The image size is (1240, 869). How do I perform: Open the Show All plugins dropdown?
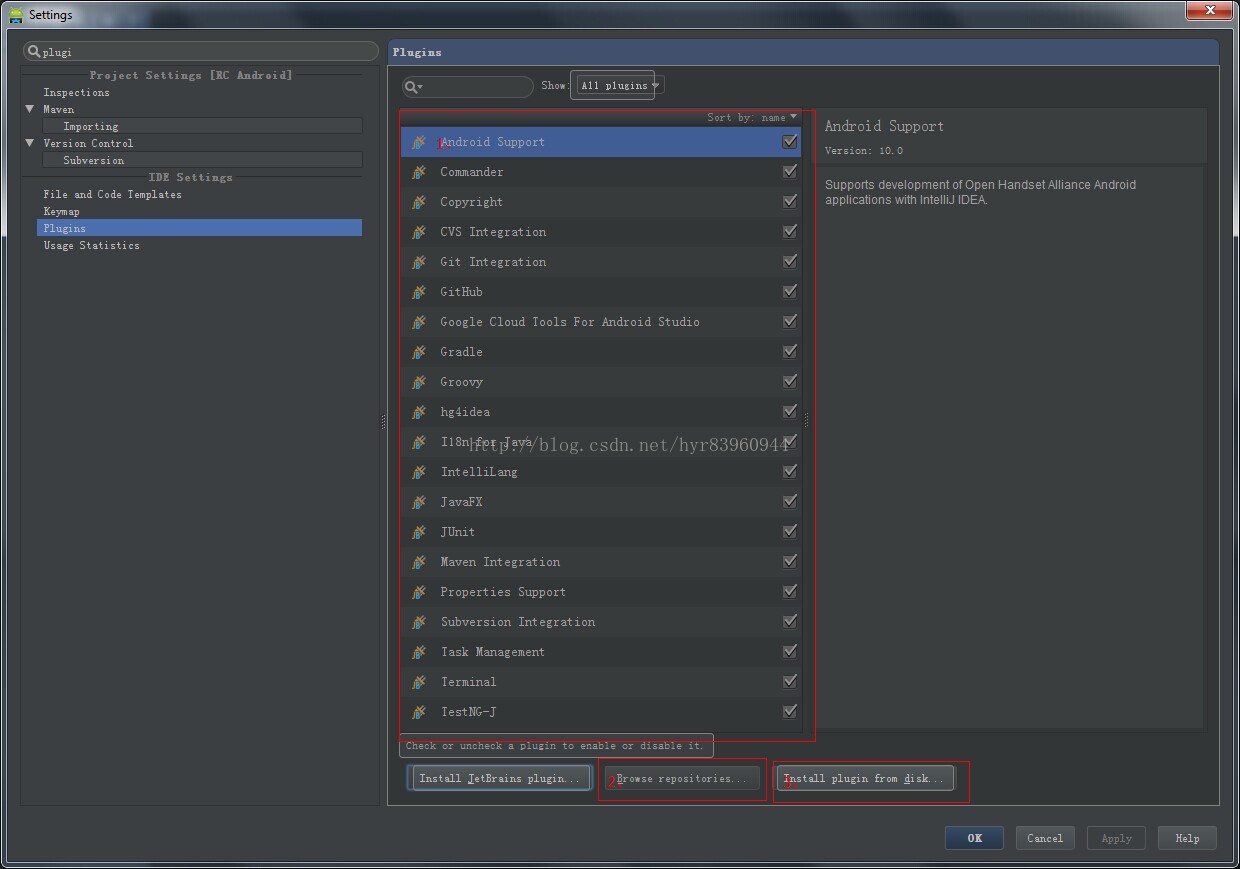619,85
